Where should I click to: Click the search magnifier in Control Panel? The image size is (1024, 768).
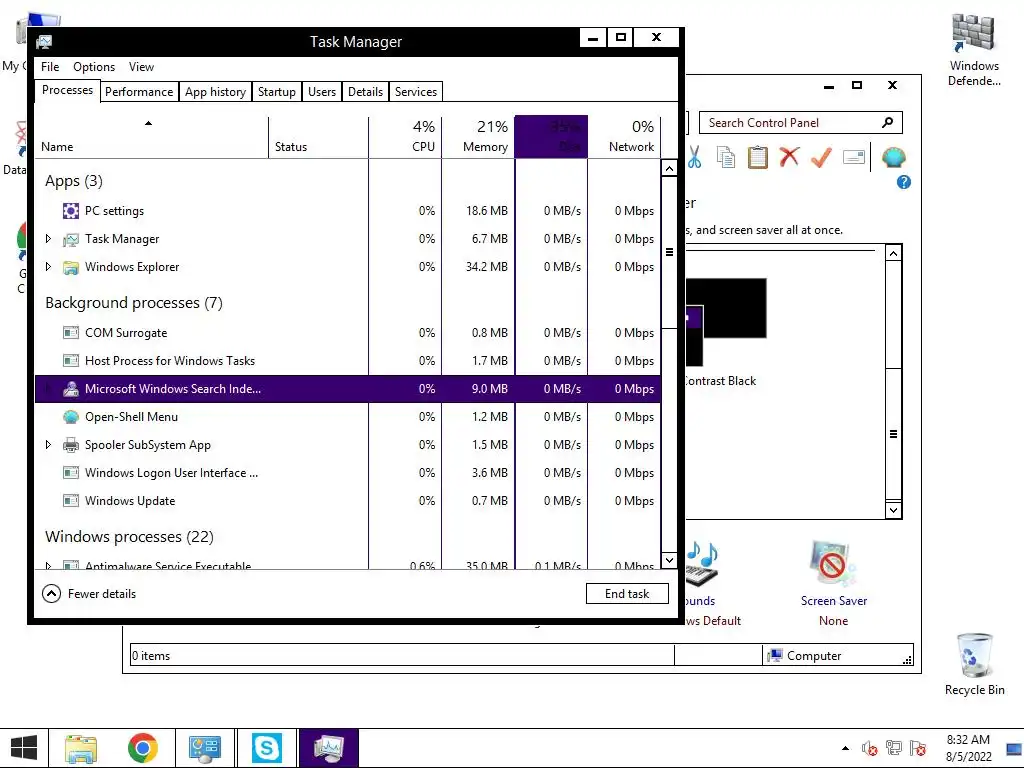[888, 123]
